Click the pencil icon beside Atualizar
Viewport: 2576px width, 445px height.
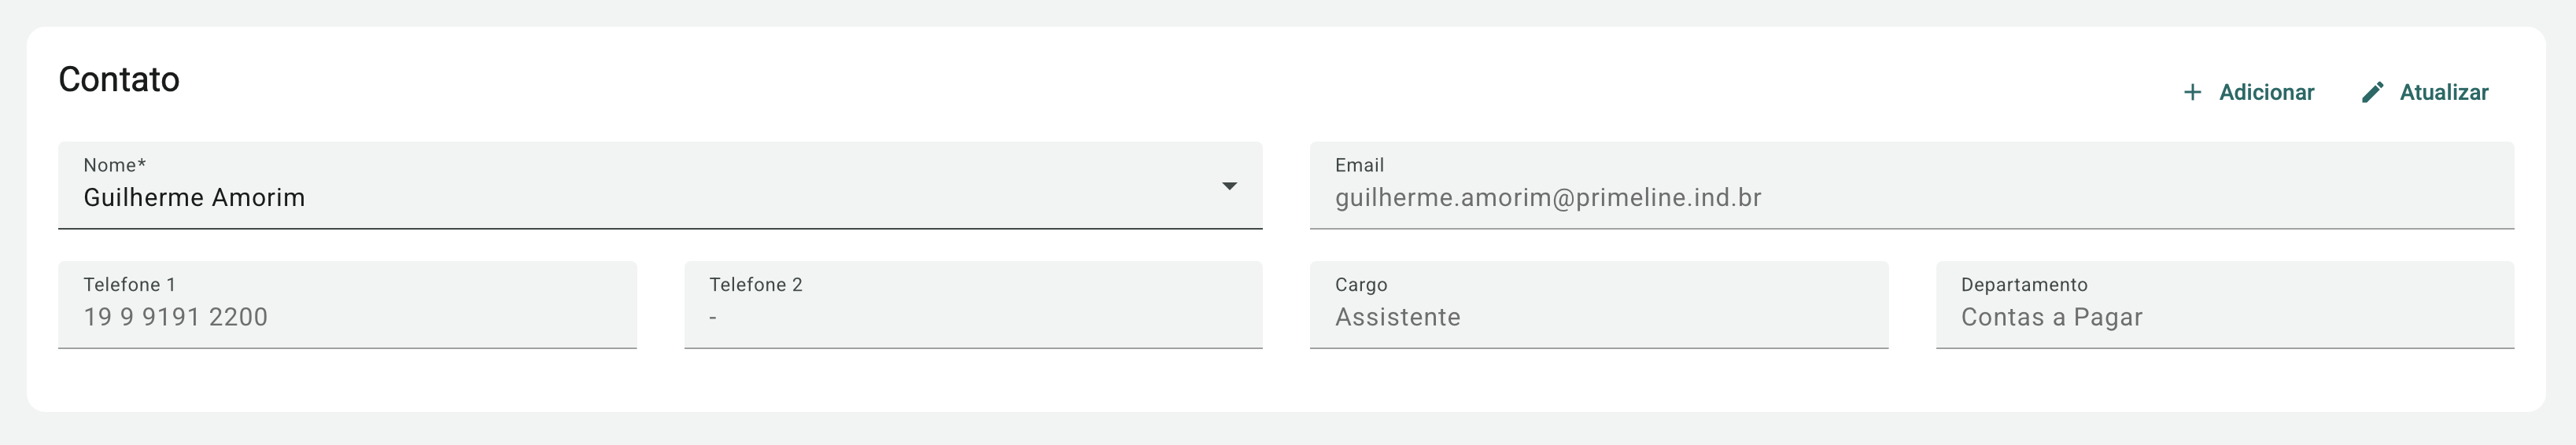[2372, 93]
